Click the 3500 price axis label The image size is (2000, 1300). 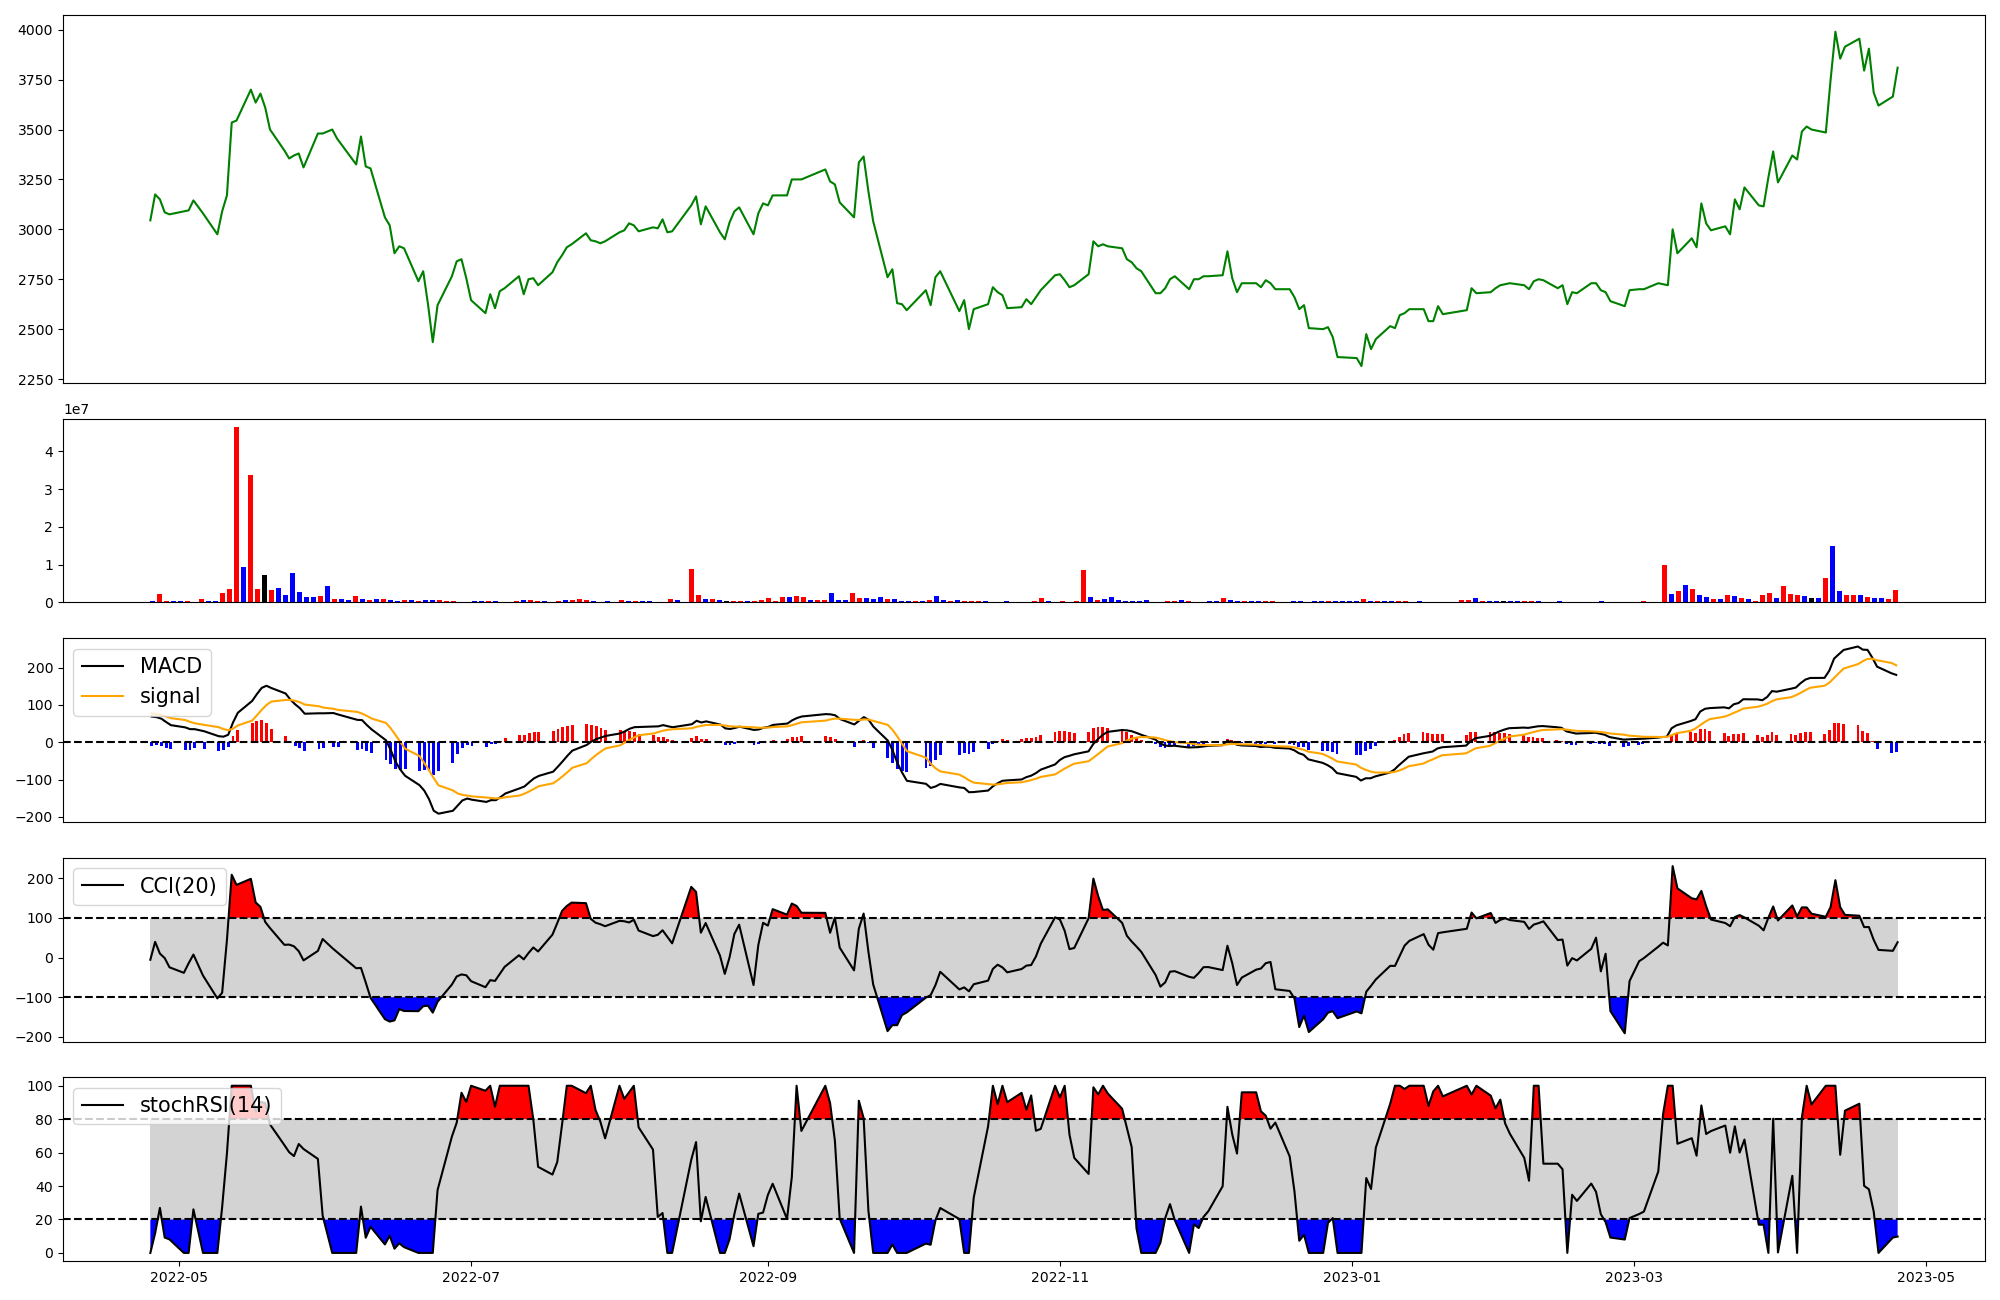coord(35,131)
